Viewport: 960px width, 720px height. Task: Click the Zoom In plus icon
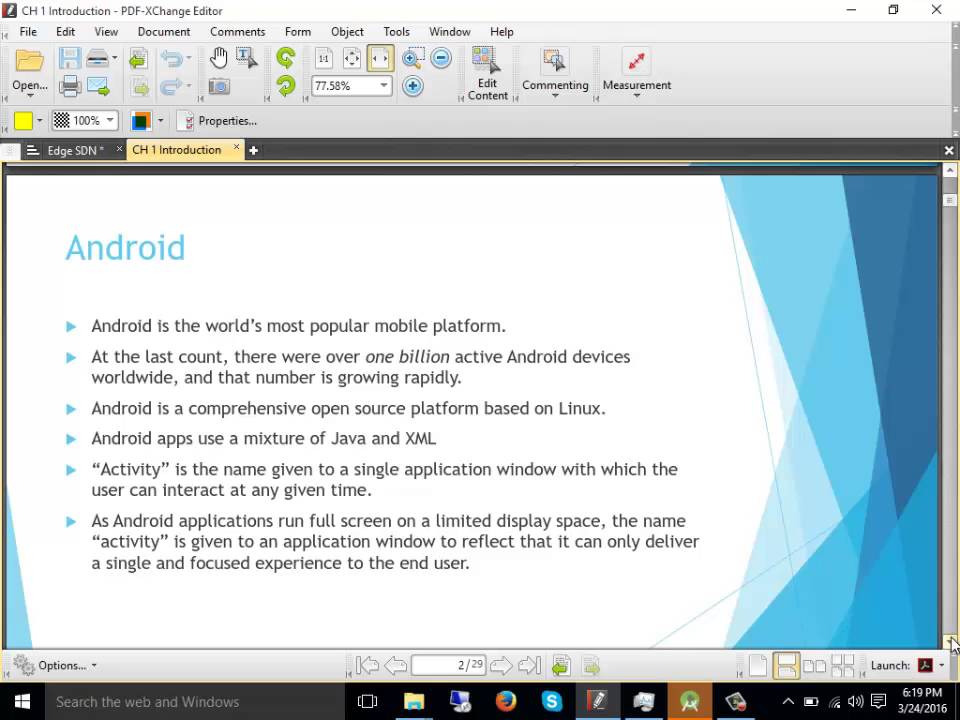point(413,86)
